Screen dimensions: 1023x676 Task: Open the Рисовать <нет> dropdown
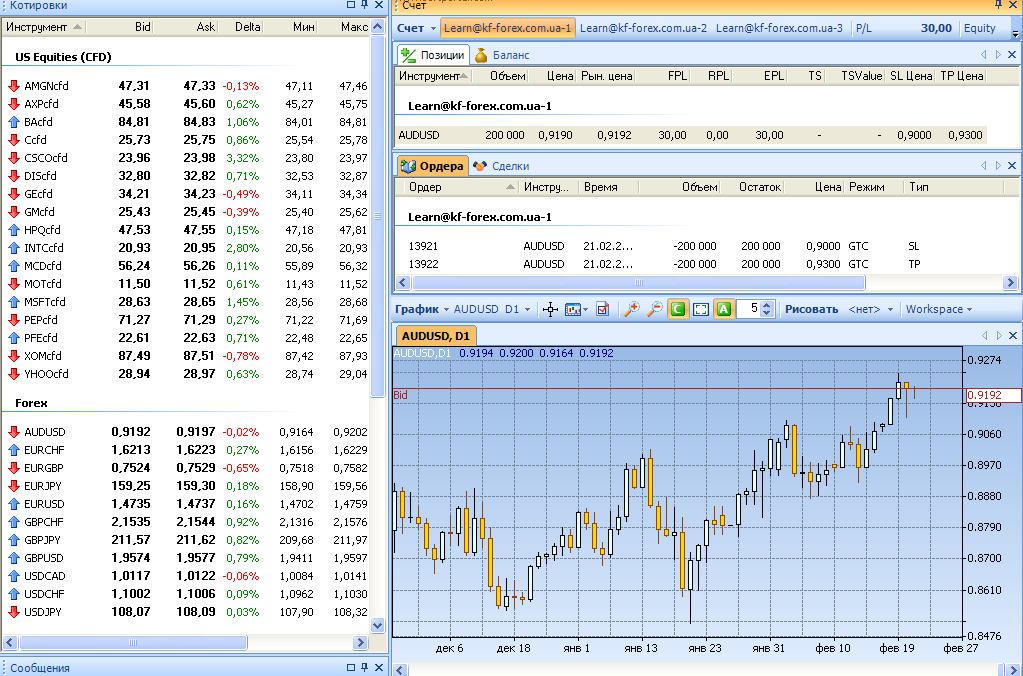click(x=871, y=309)
